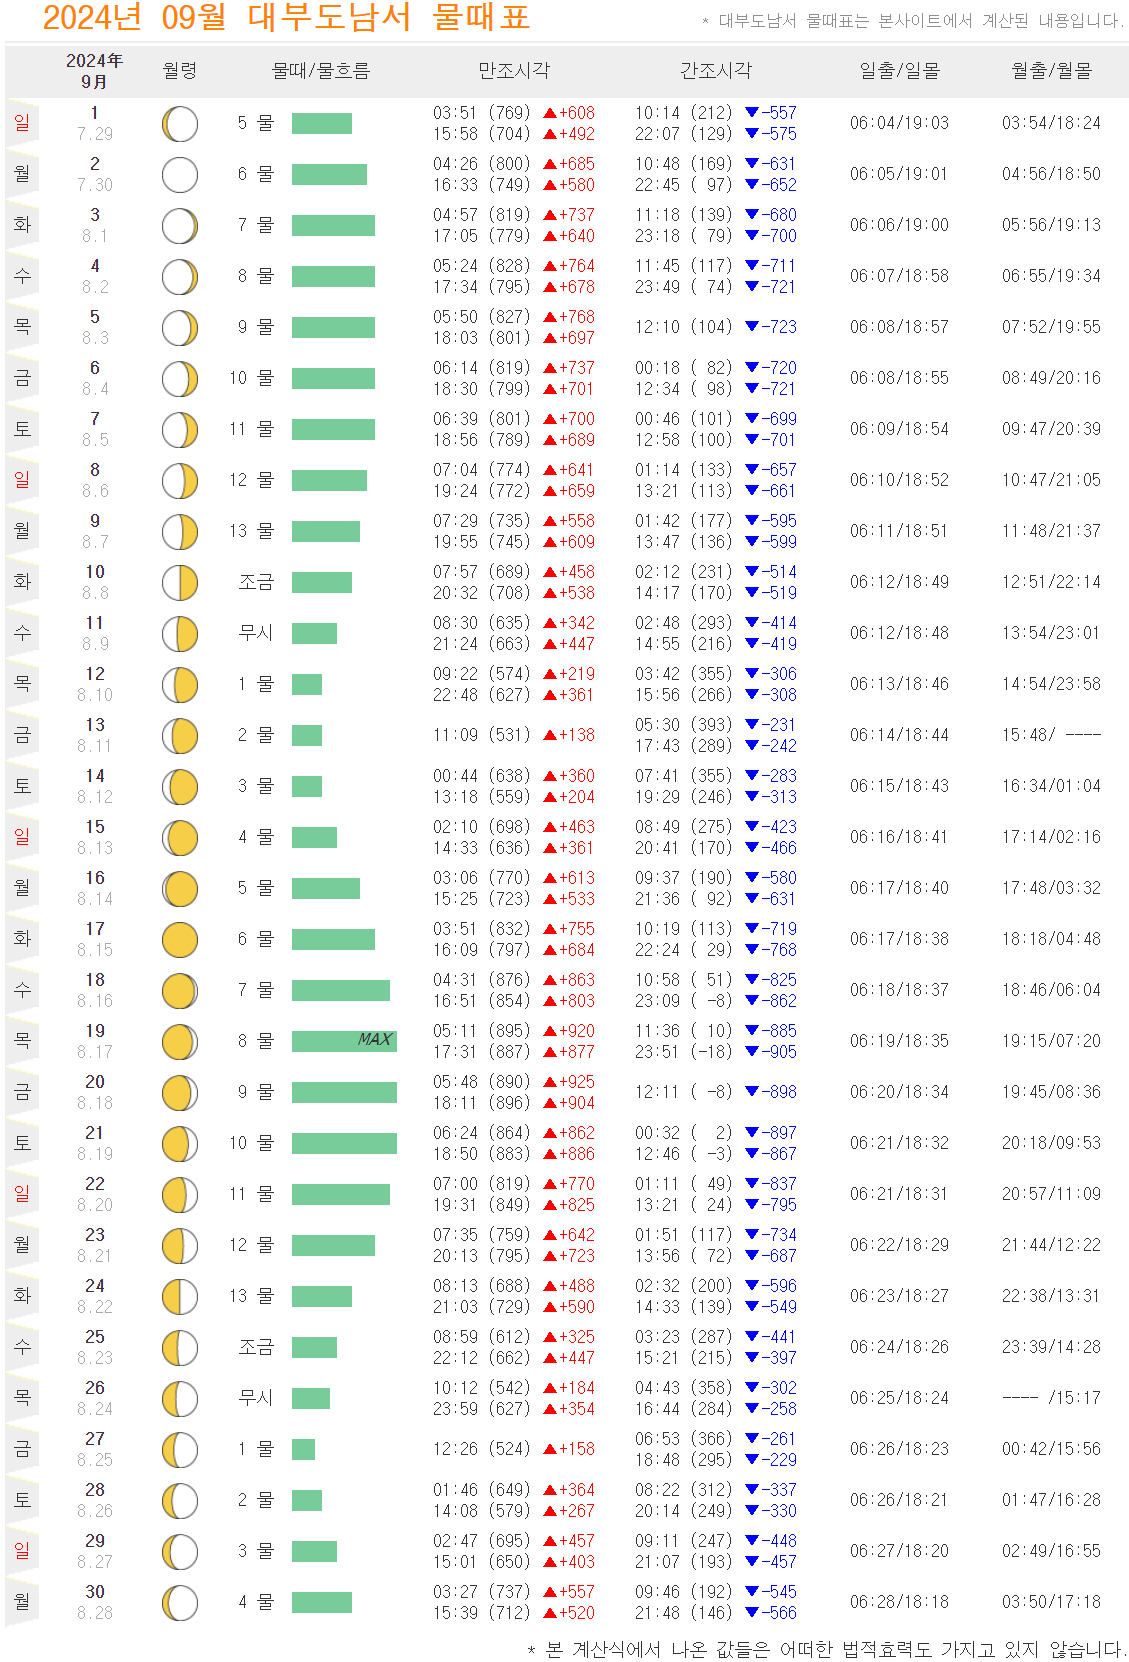
Task: Click the '간조시각' column header
Action: pos(716,71)
